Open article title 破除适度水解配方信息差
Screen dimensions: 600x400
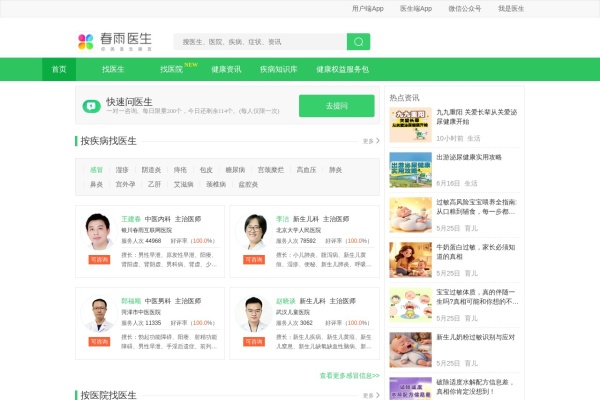coord(475,387)
